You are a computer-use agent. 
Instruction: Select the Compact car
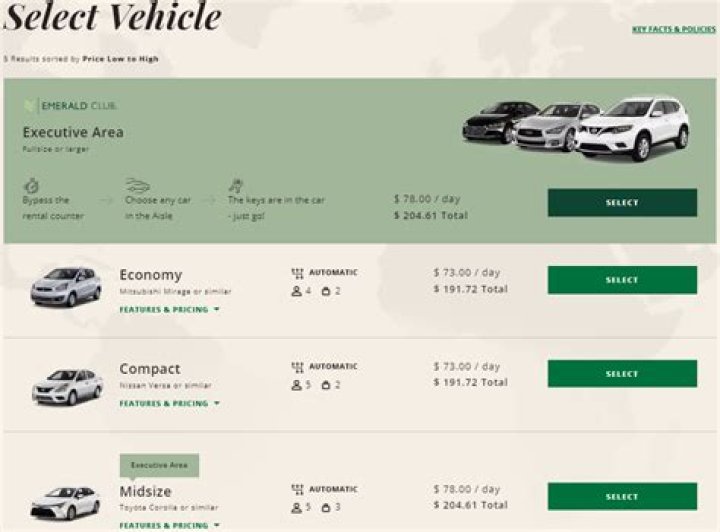pyautogui.click(x=621, y=374)
